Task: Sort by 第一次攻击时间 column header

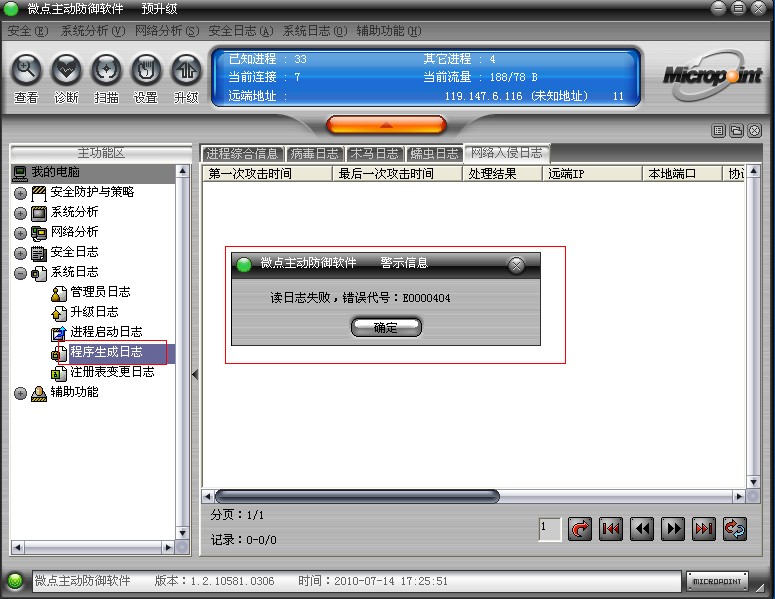Action: point(267,174)
